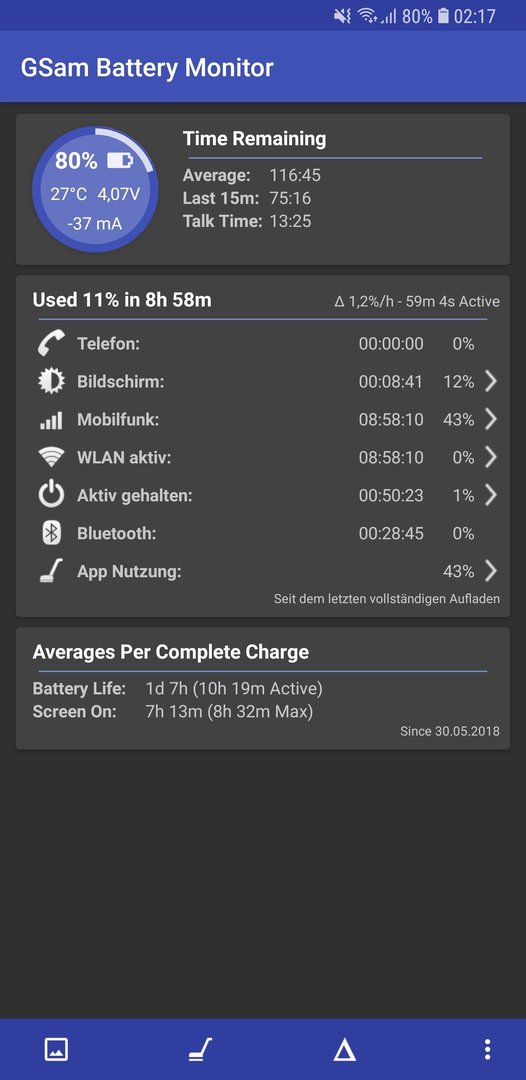The image size is (526, 1080).
Task: Tap the Bildschirm brightness icon
Action: click(52, 381)
